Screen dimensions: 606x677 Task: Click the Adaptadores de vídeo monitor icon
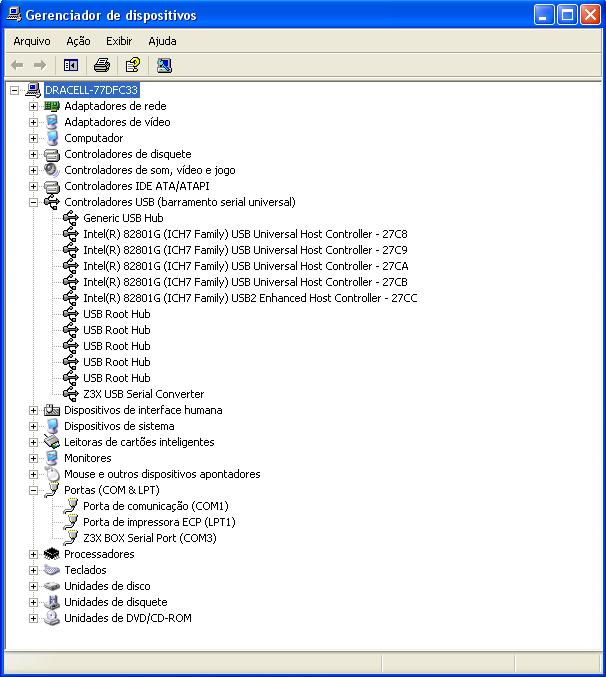pos(52,122)
